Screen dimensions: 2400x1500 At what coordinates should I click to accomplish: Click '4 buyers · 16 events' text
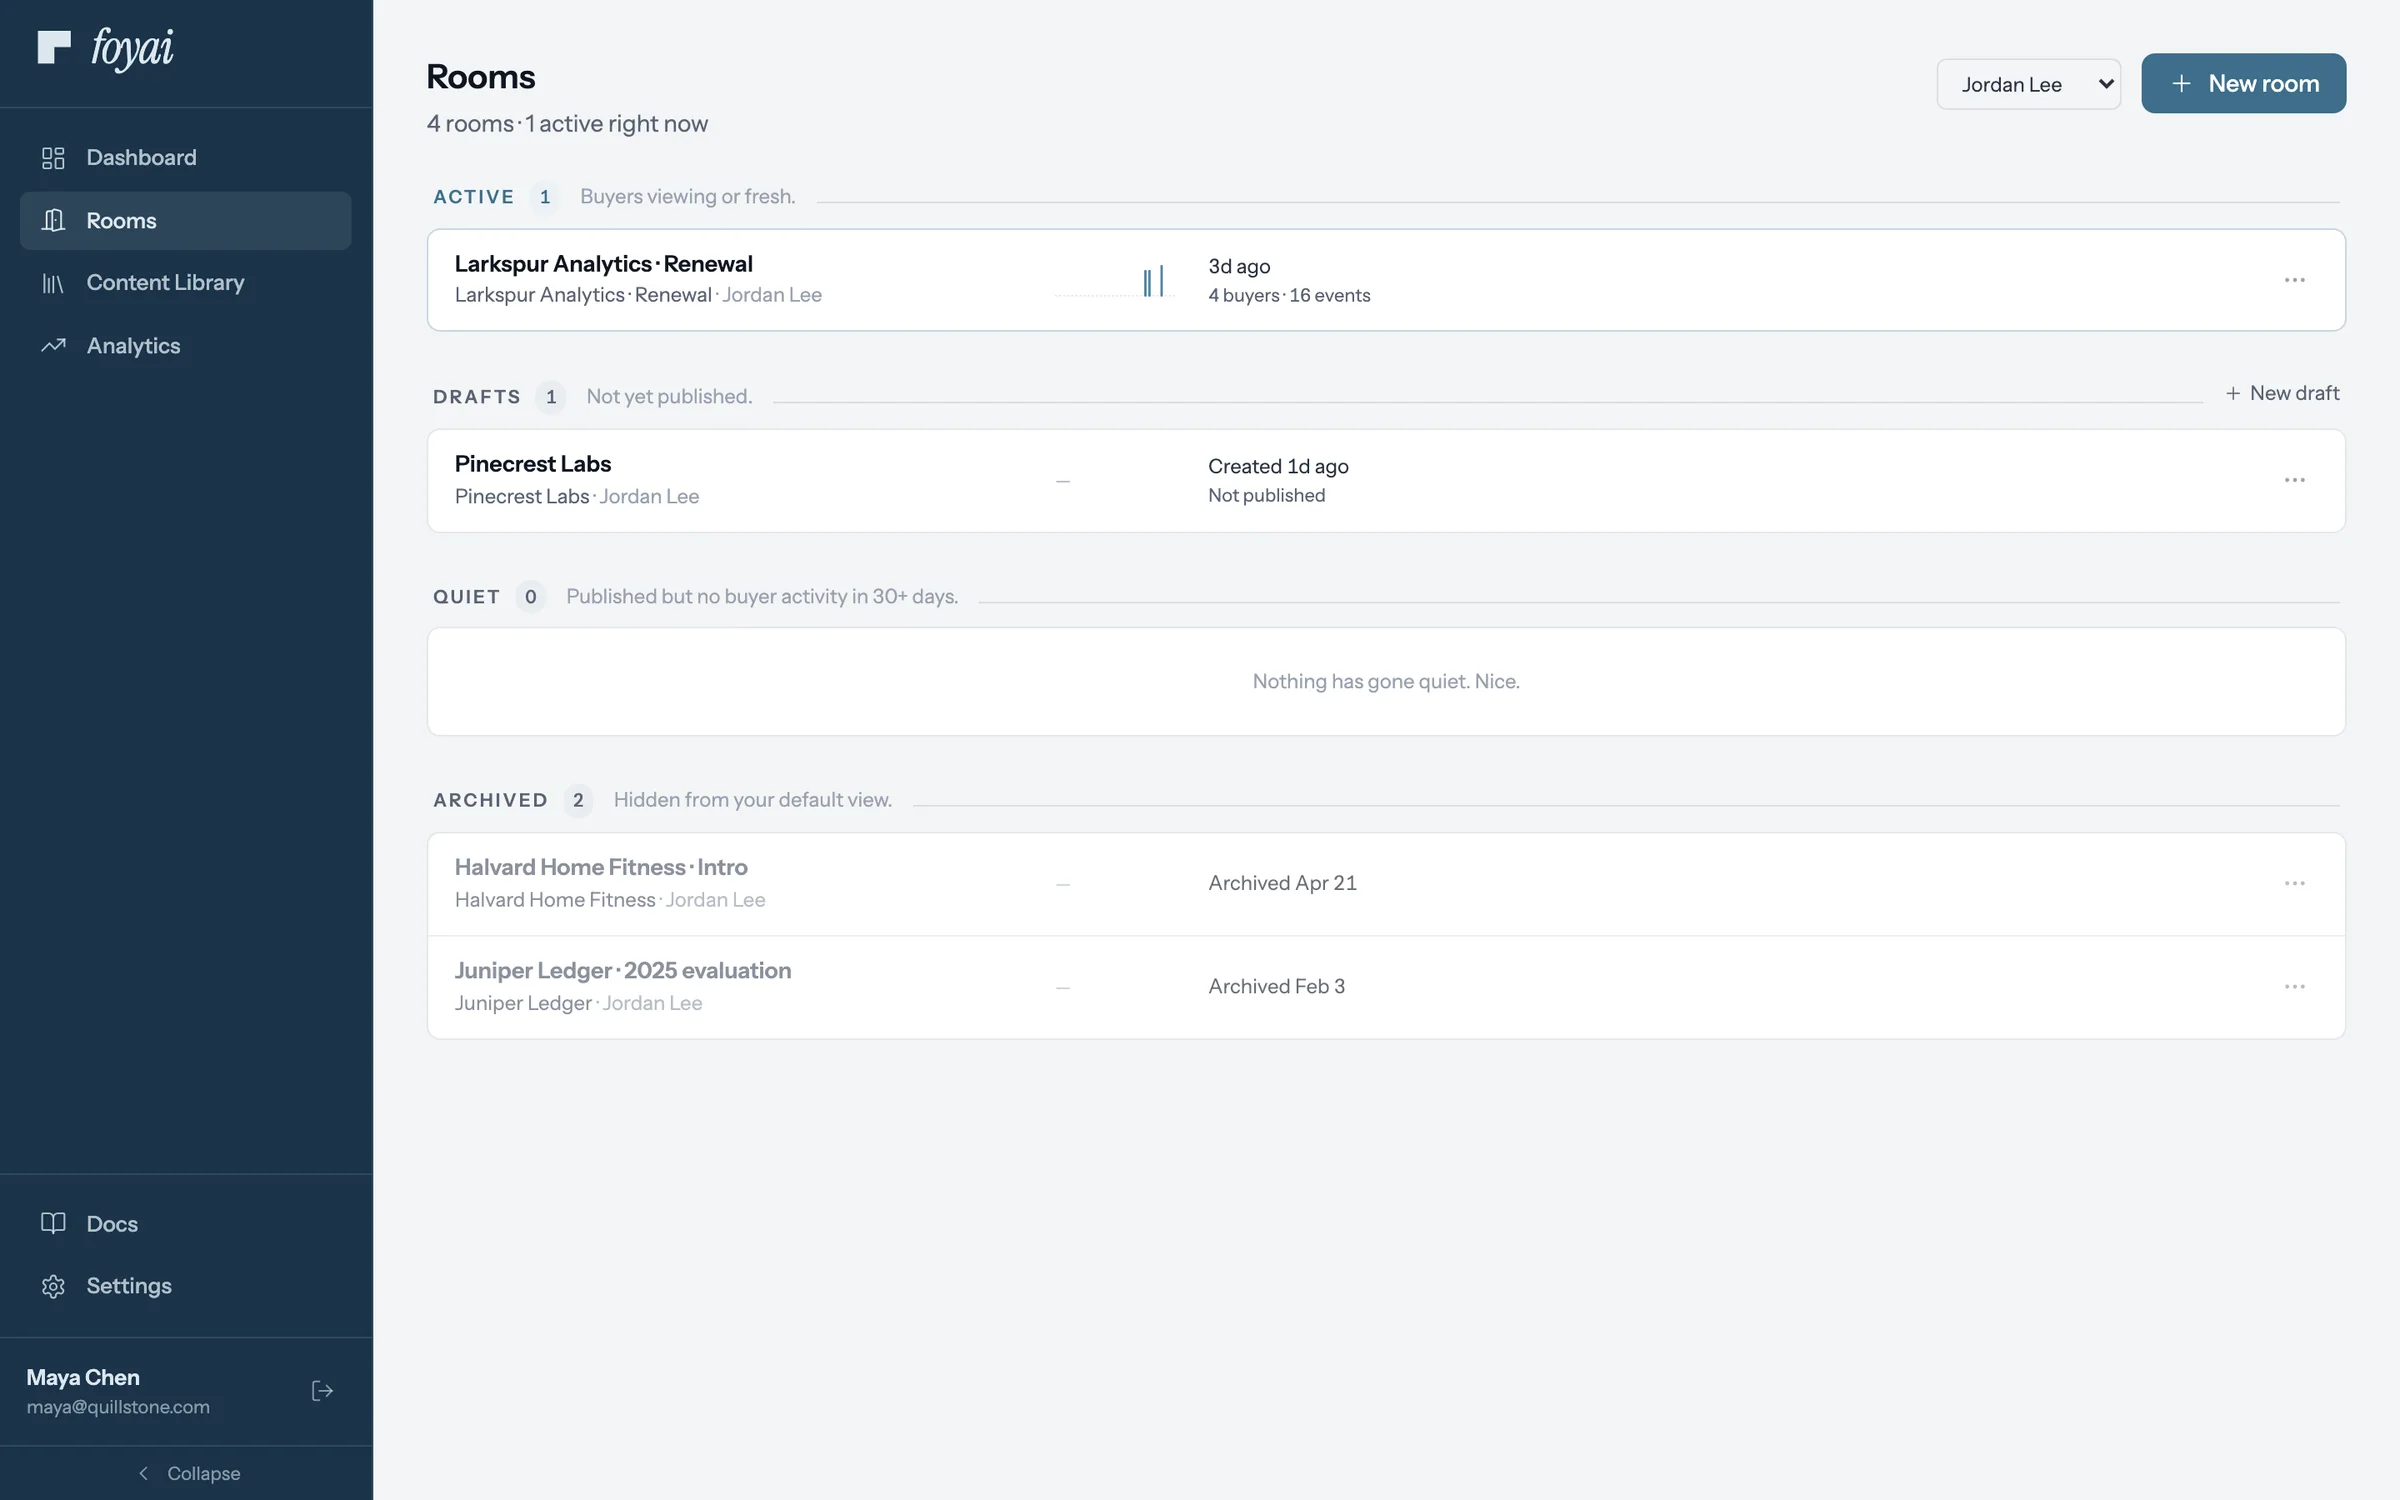point(1289,296)
